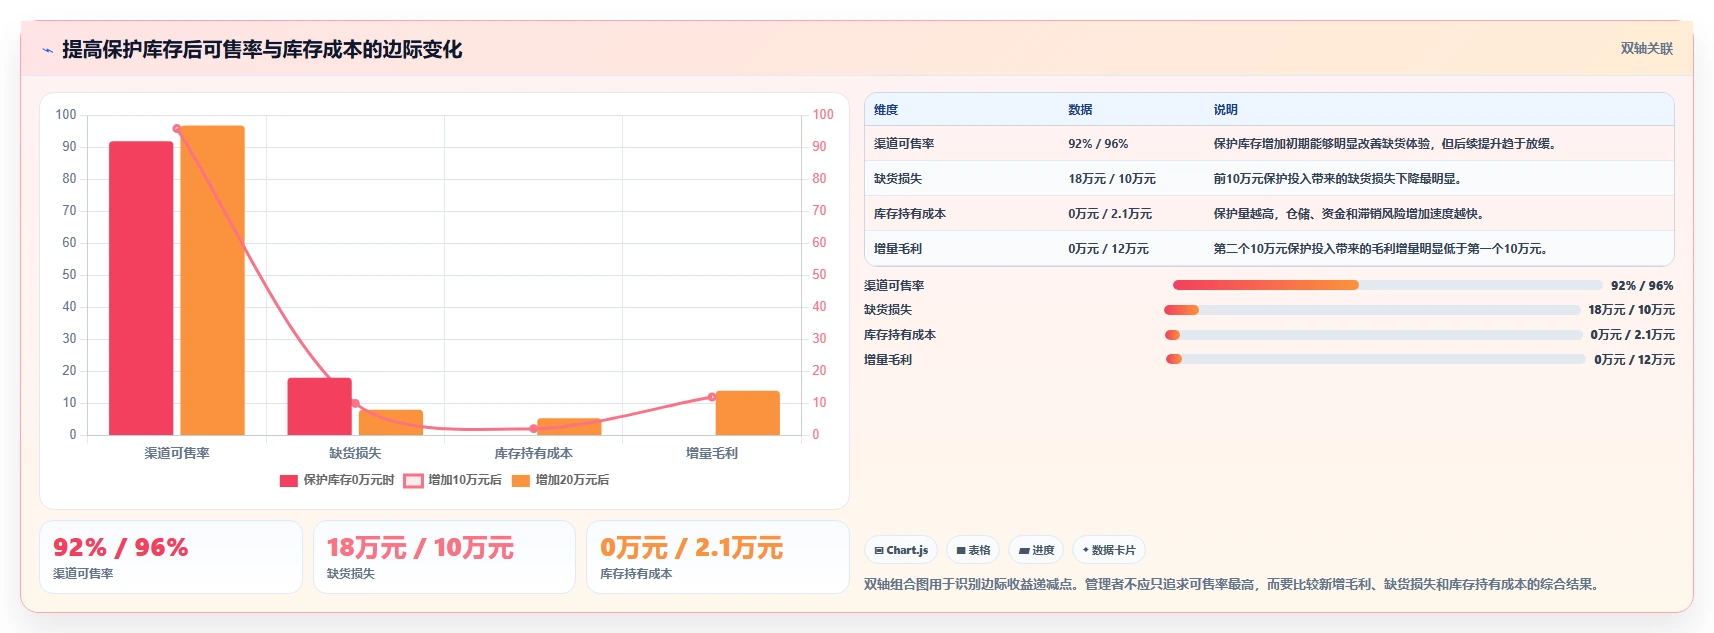Click the panel title 提高保护库存后可售率
1714x633 pixels.
tap(262, 50)
